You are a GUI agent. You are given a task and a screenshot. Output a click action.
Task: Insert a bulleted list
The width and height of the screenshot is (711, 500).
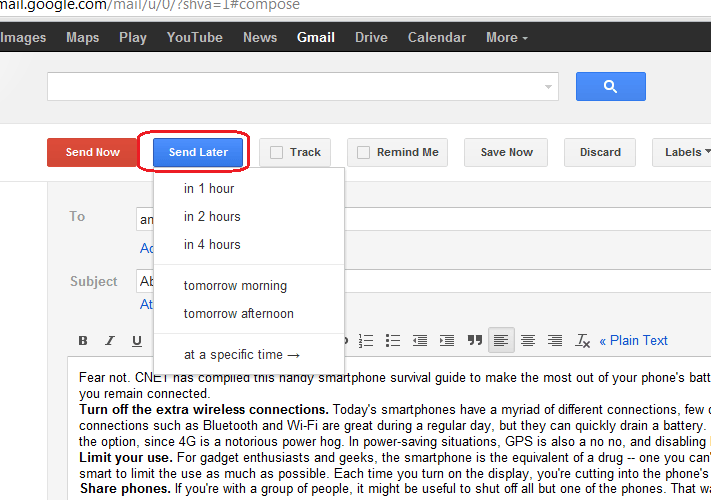coord(393,340)
